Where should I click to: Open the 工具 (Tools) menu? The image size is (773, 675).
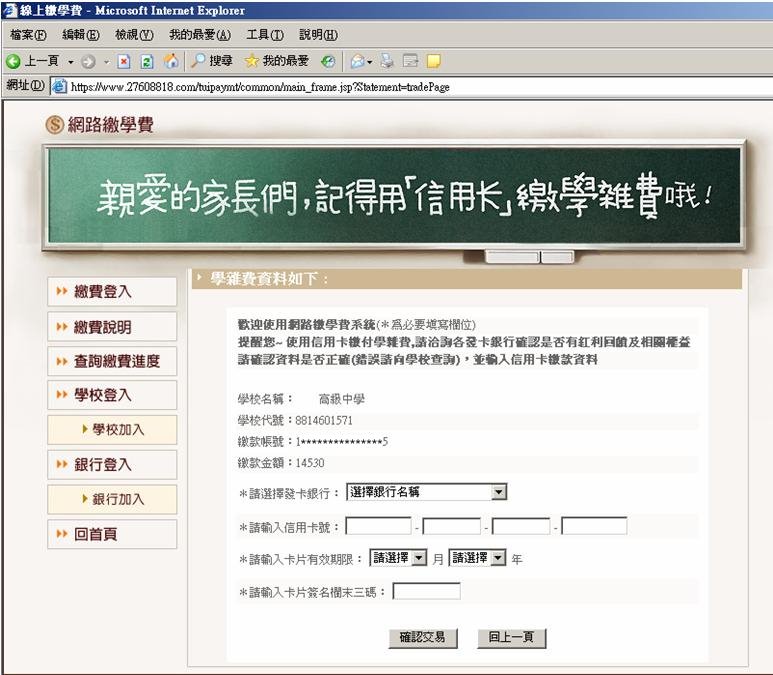(x=264, y=35)
